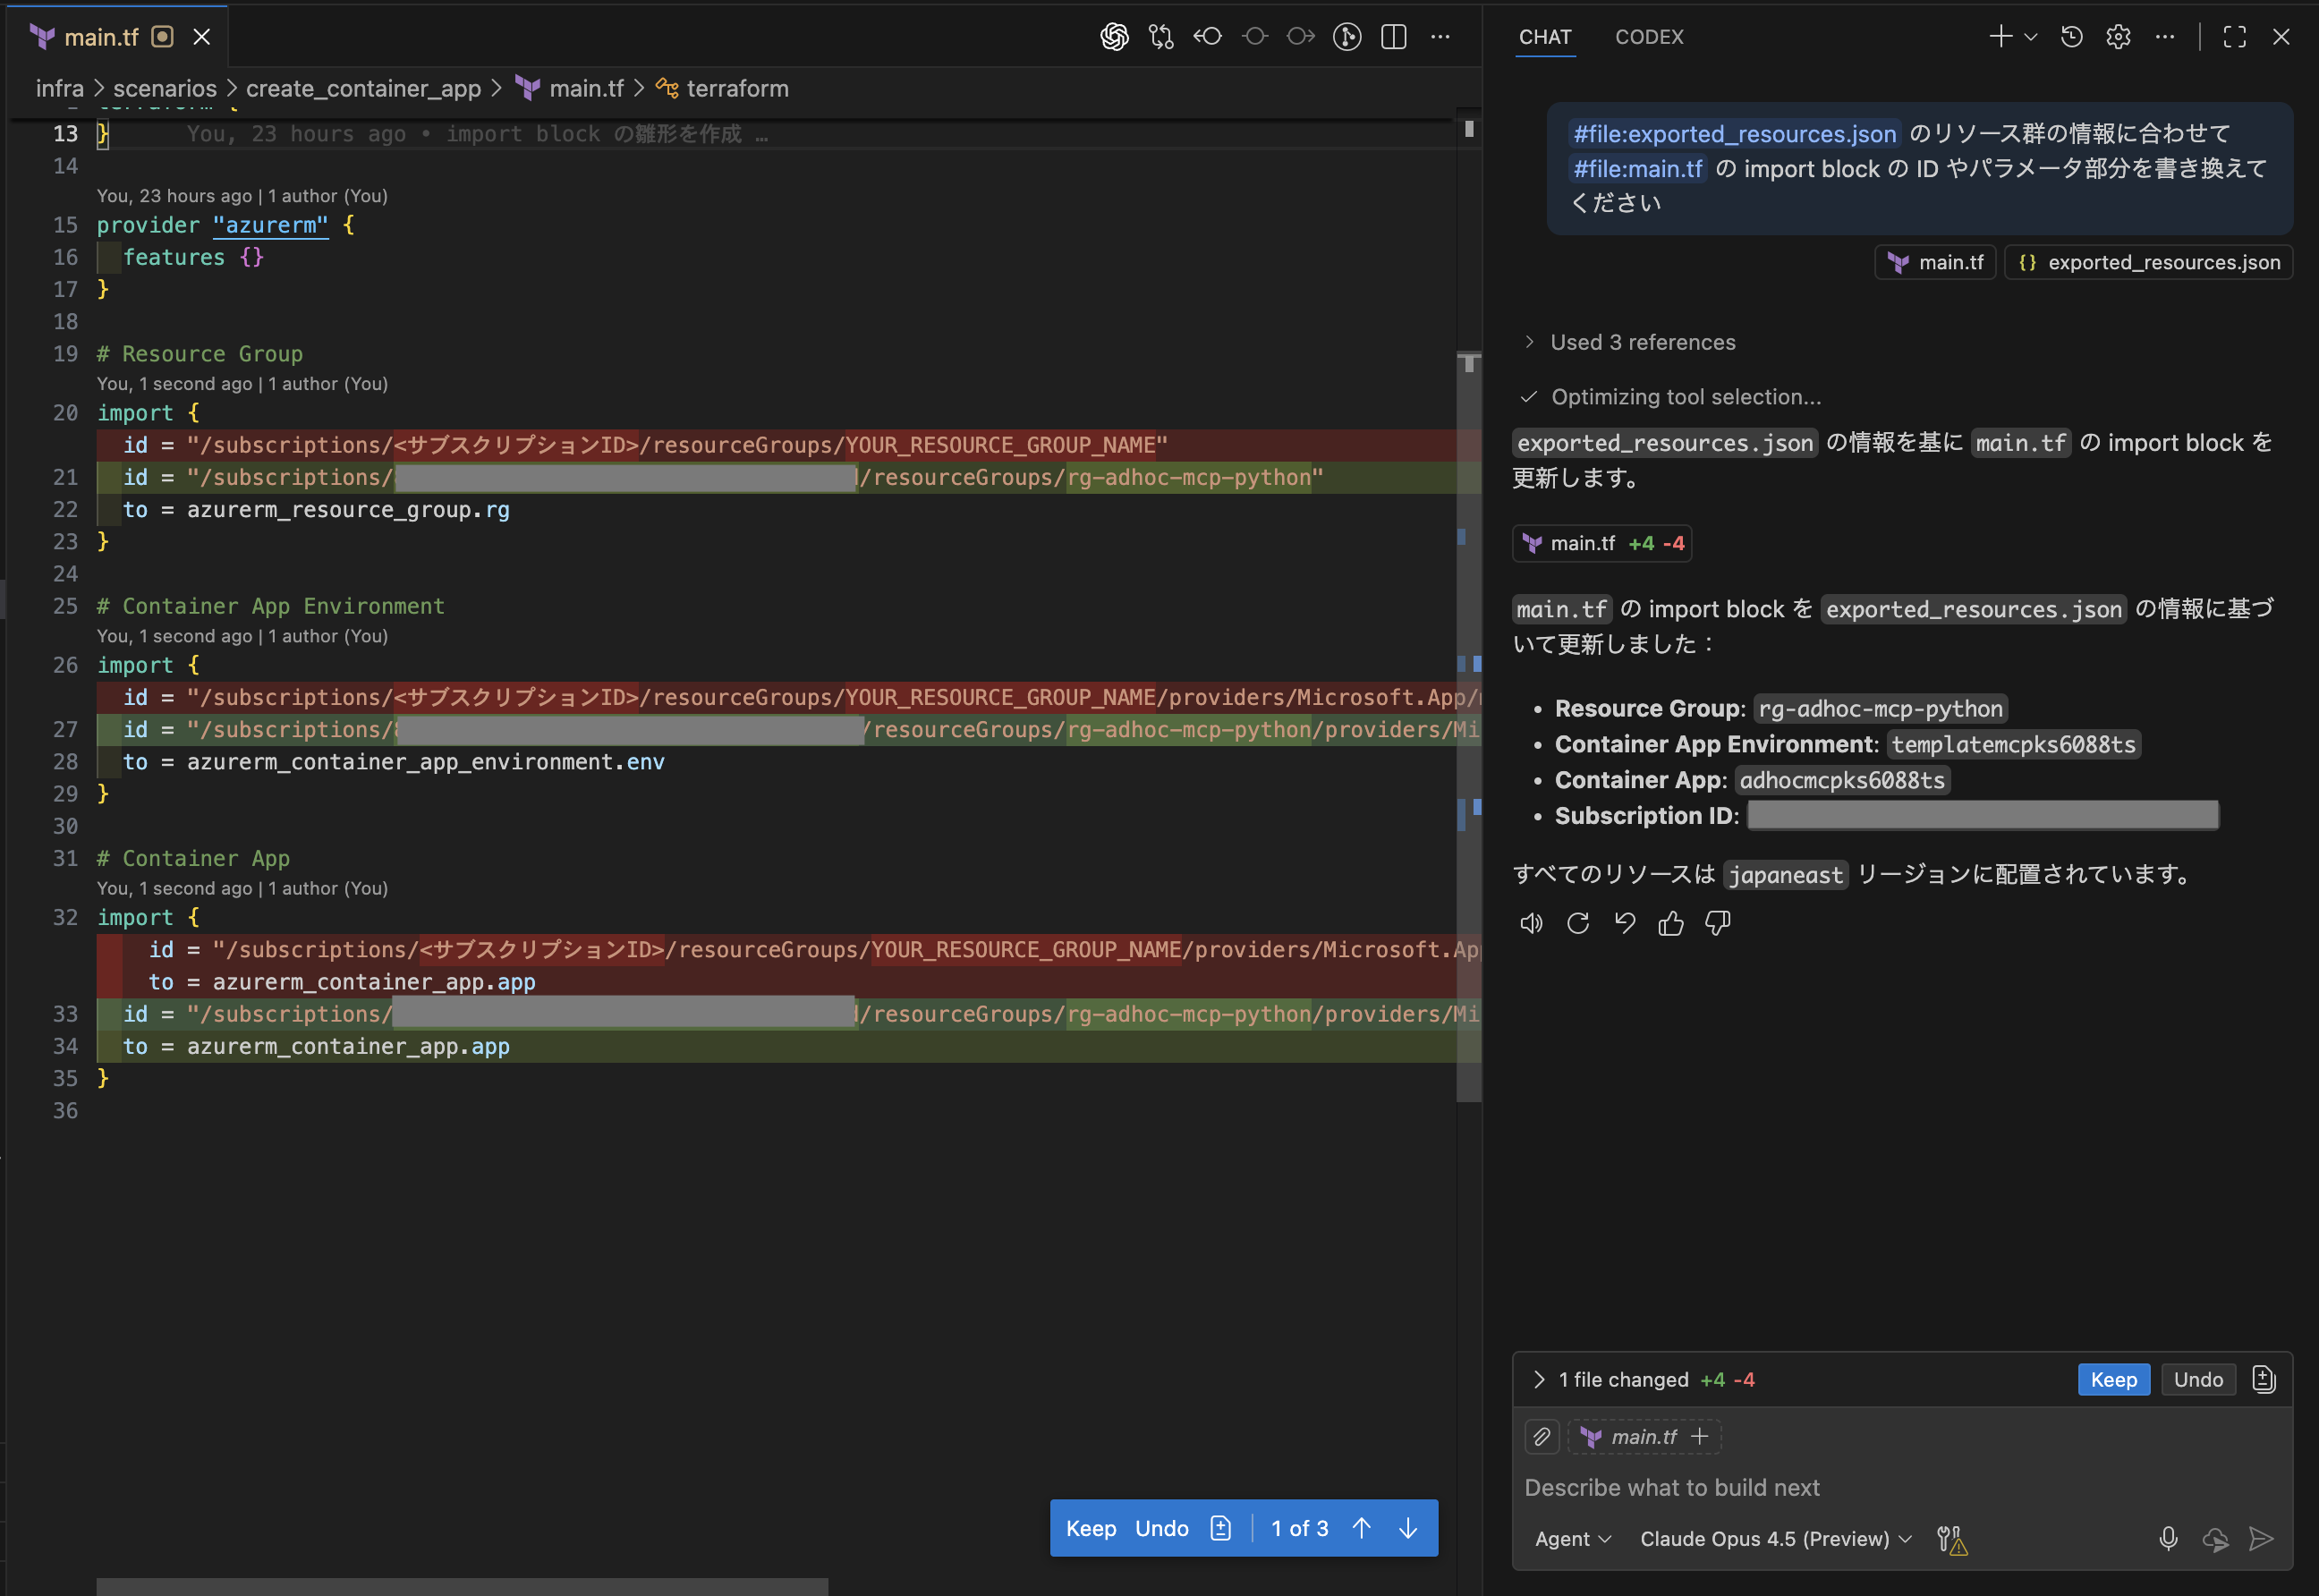Click Undo in the editor diff bar
Image resolution: width=2319 pixels, height=1596 pixels.
pyautogui.click(x=1161, y=1528)
